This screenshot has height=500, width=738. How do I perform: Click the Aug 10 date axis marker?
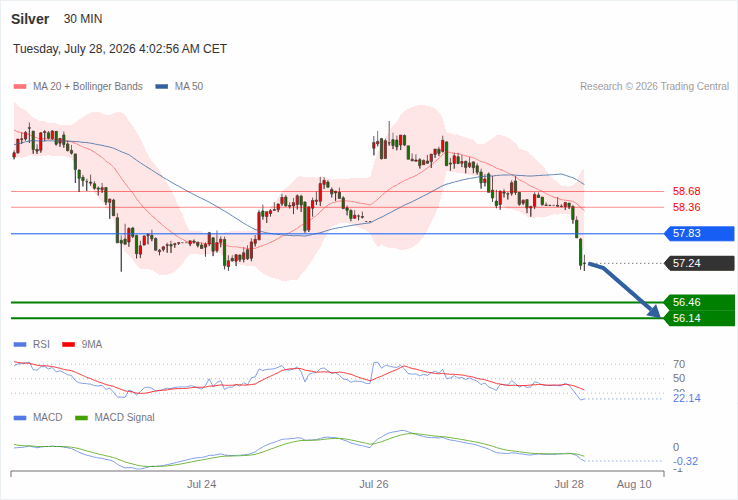634,484
